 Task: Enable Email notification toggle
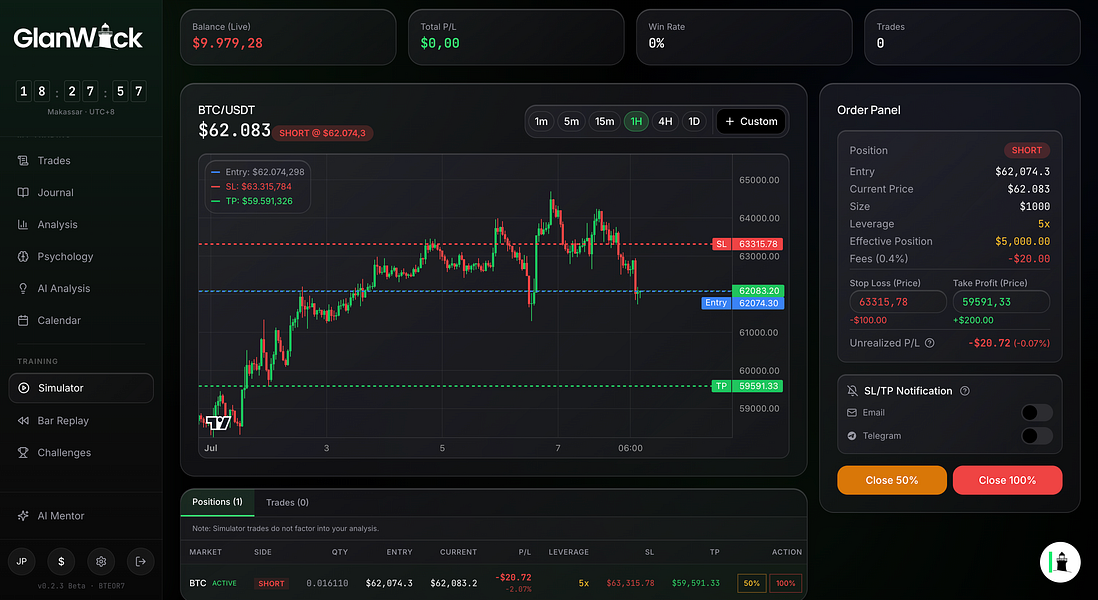pos(1036,412)
